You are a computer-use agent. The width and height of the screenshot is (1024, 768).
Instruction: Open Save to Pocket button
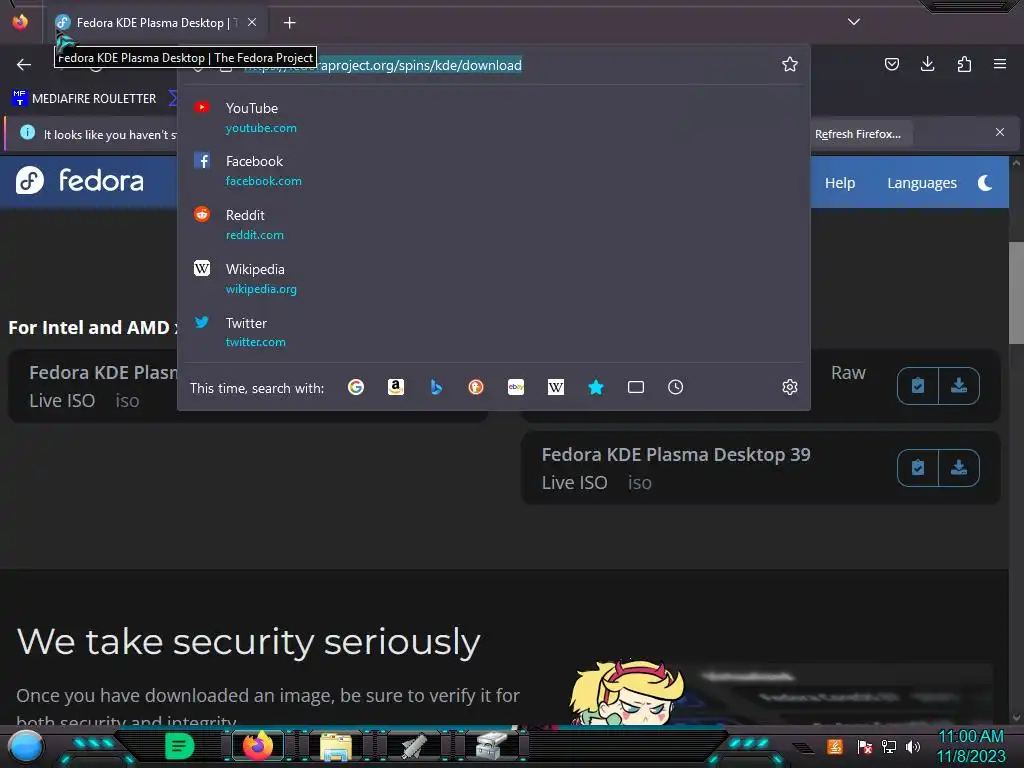click(891, 64)
